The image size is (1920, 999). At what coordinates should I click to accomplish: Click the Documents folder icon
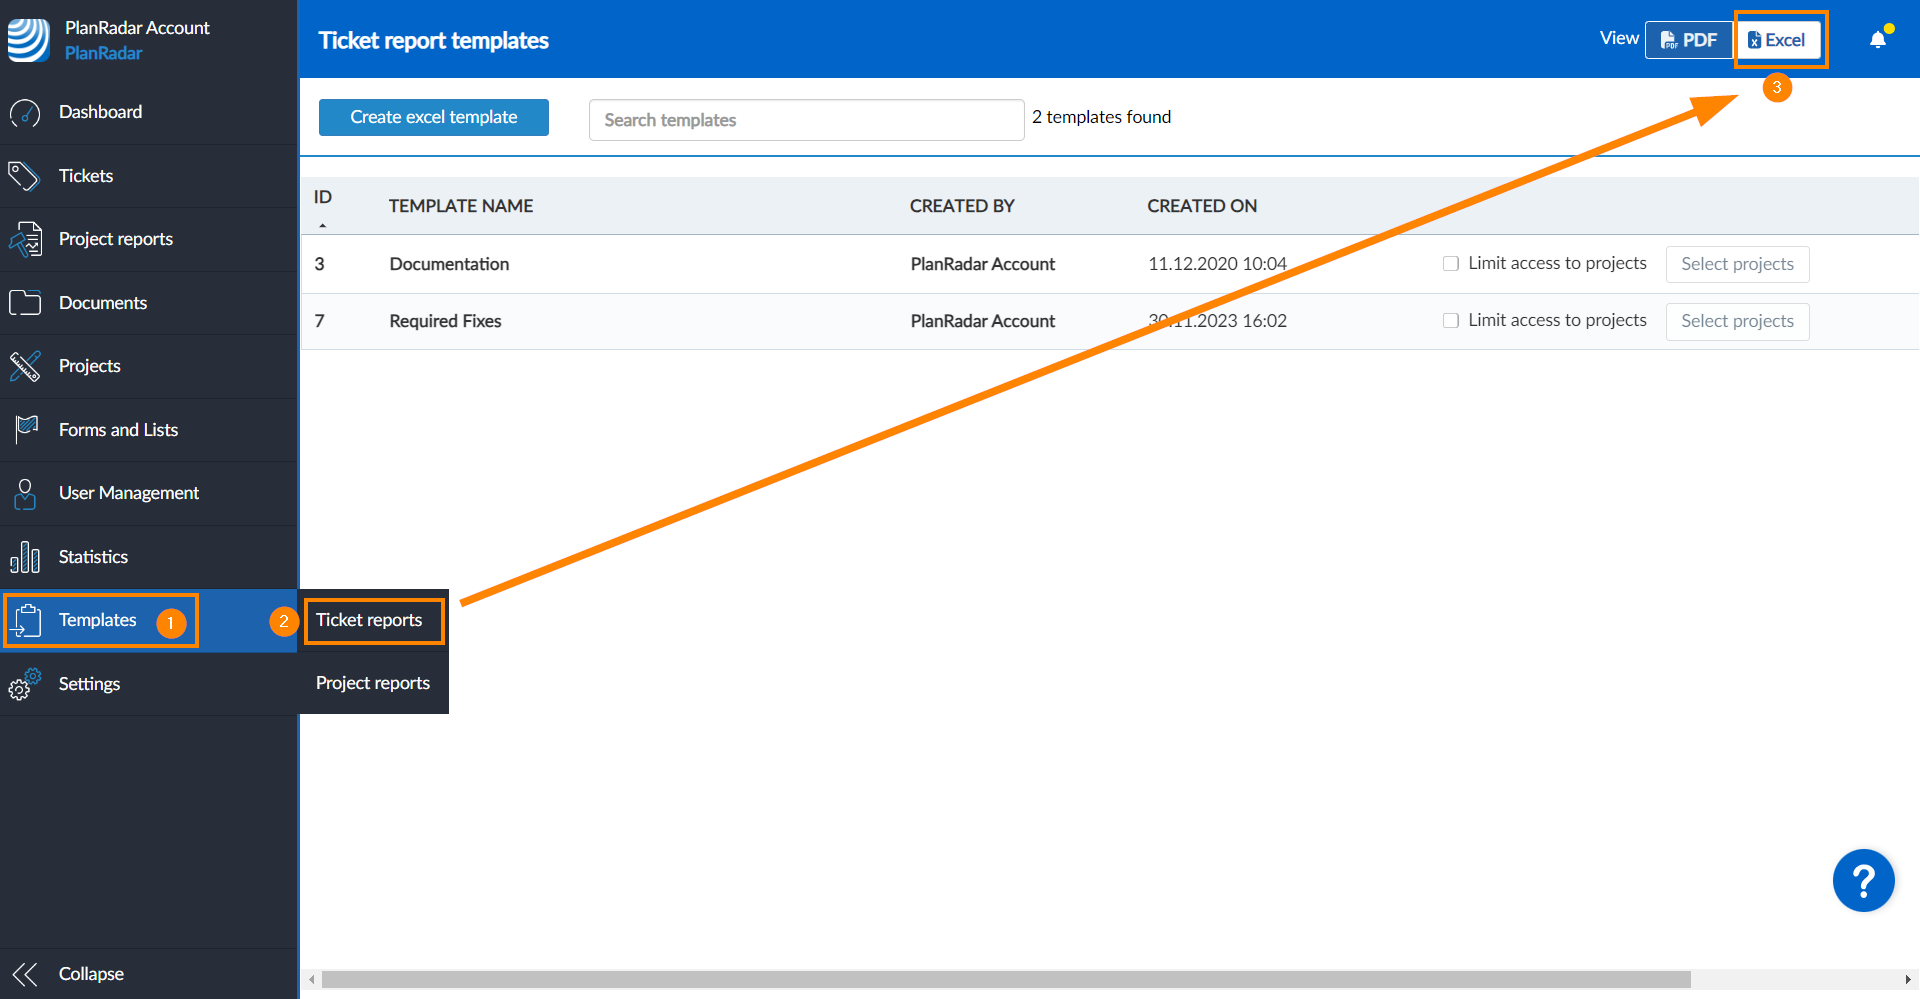click(25, 303)
